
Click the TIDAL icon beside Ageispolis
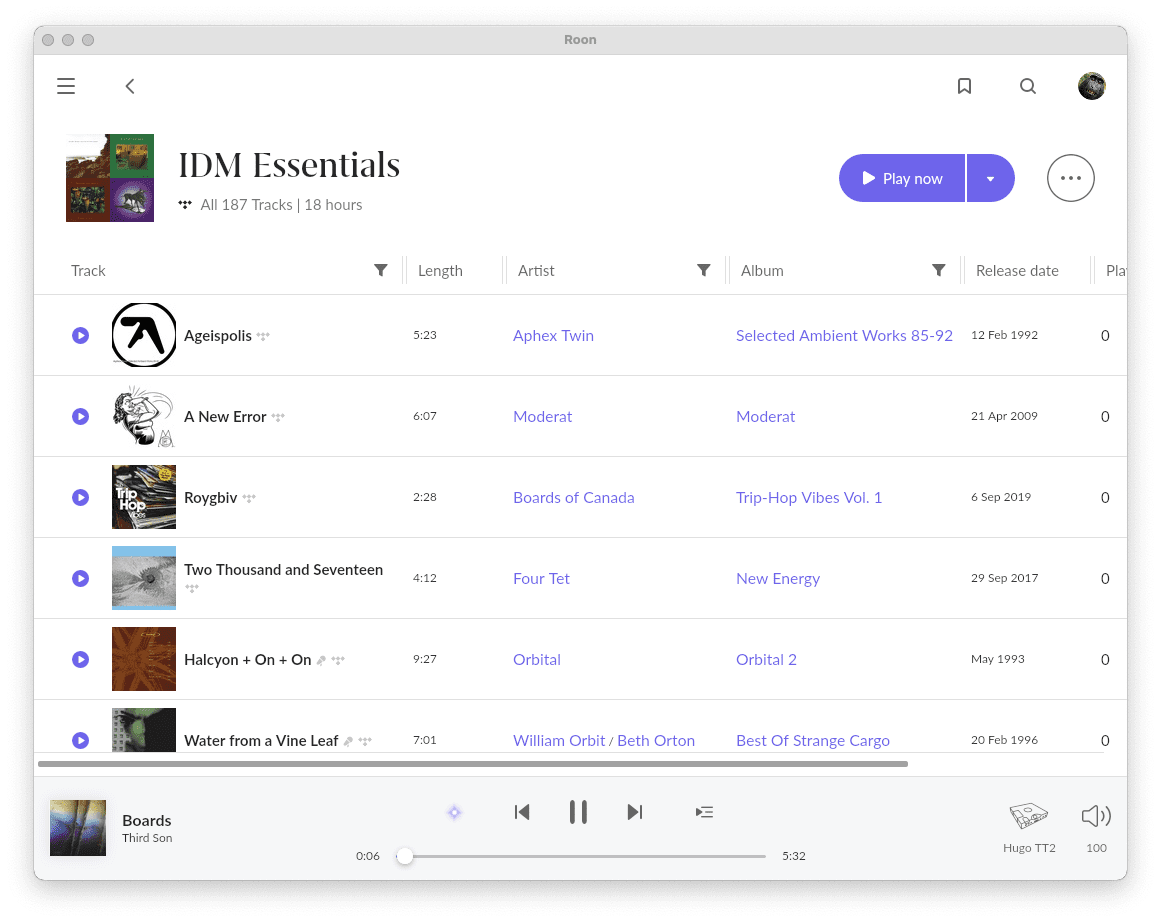click(263, 336)
